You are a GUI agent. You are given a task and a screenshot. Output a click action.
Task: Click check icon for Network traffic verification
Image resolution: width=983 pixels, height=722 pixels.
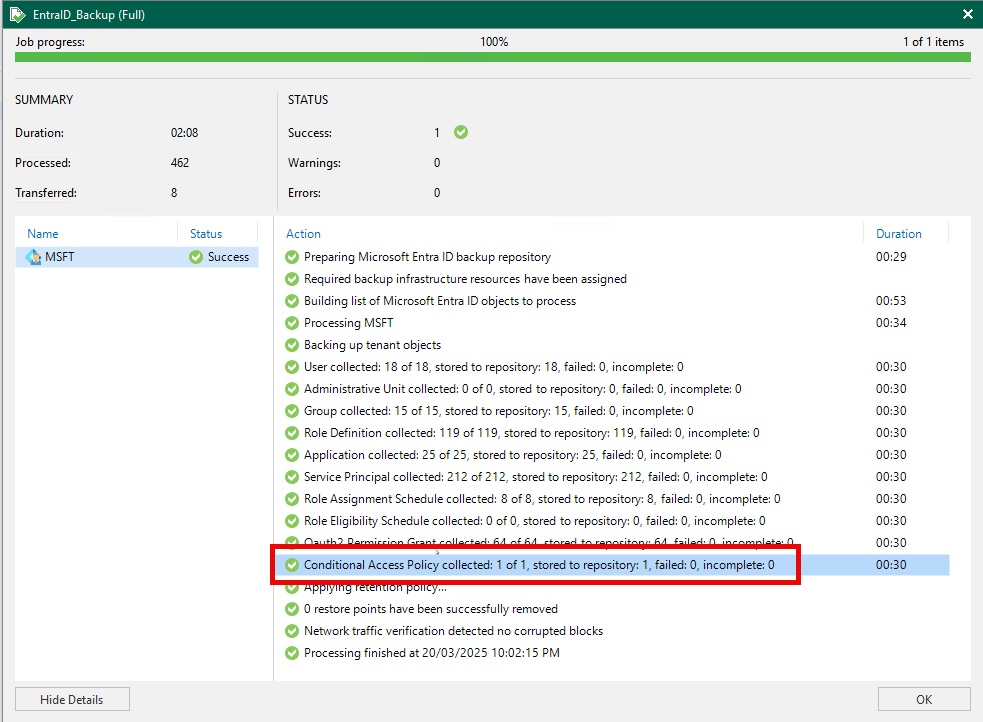pyautogui.click(x=292, y=631)
